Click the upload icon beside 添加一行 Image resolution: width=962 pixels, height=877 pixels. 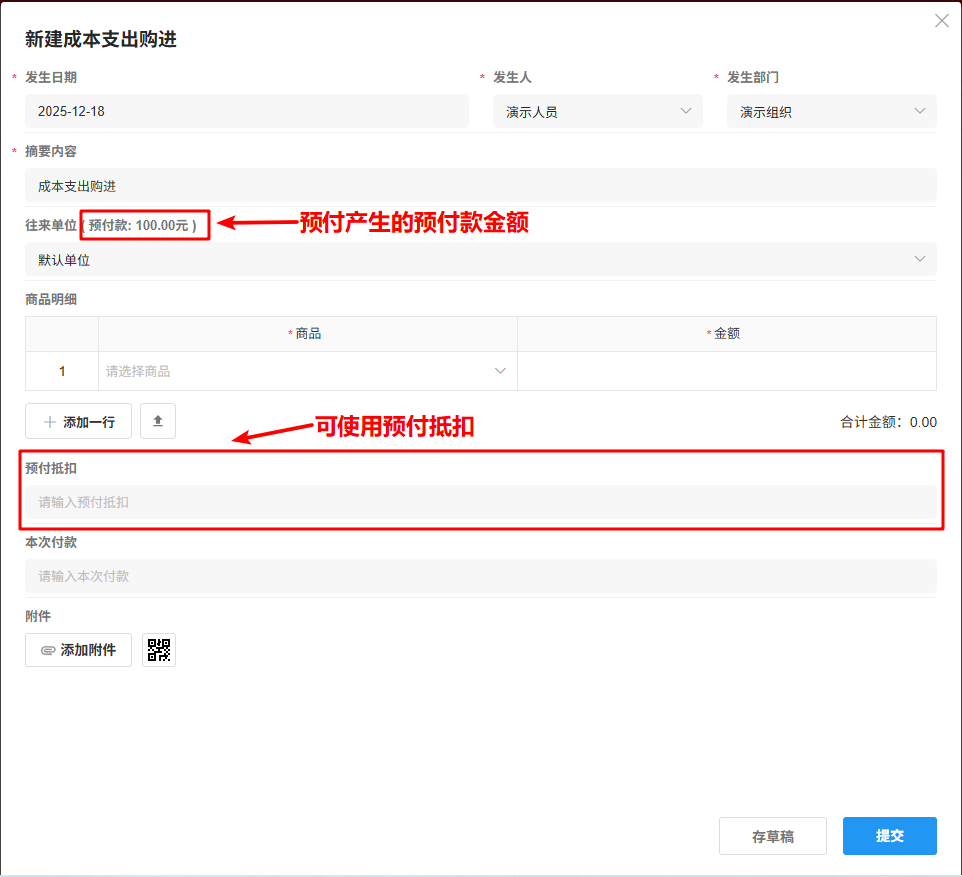pos(159,421)
